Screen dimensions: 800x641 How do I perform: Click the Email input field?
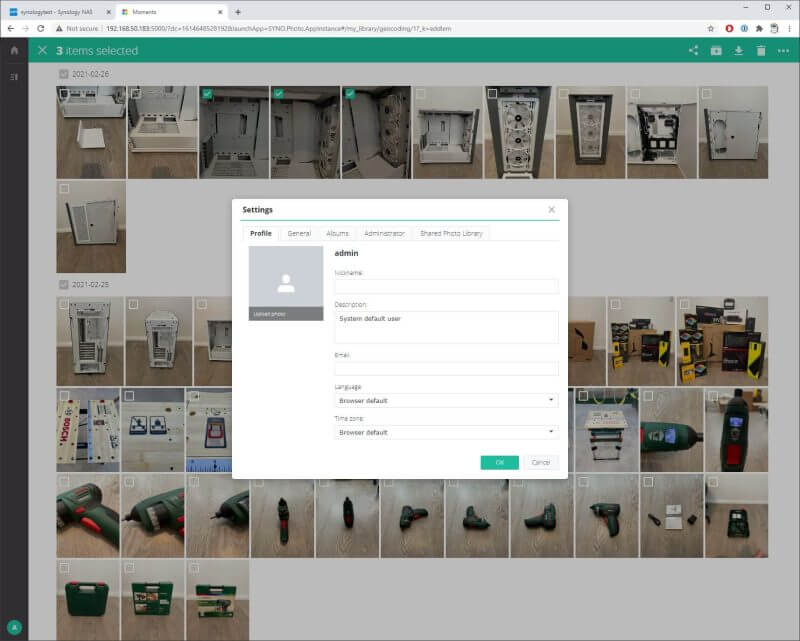click(445, 369)
